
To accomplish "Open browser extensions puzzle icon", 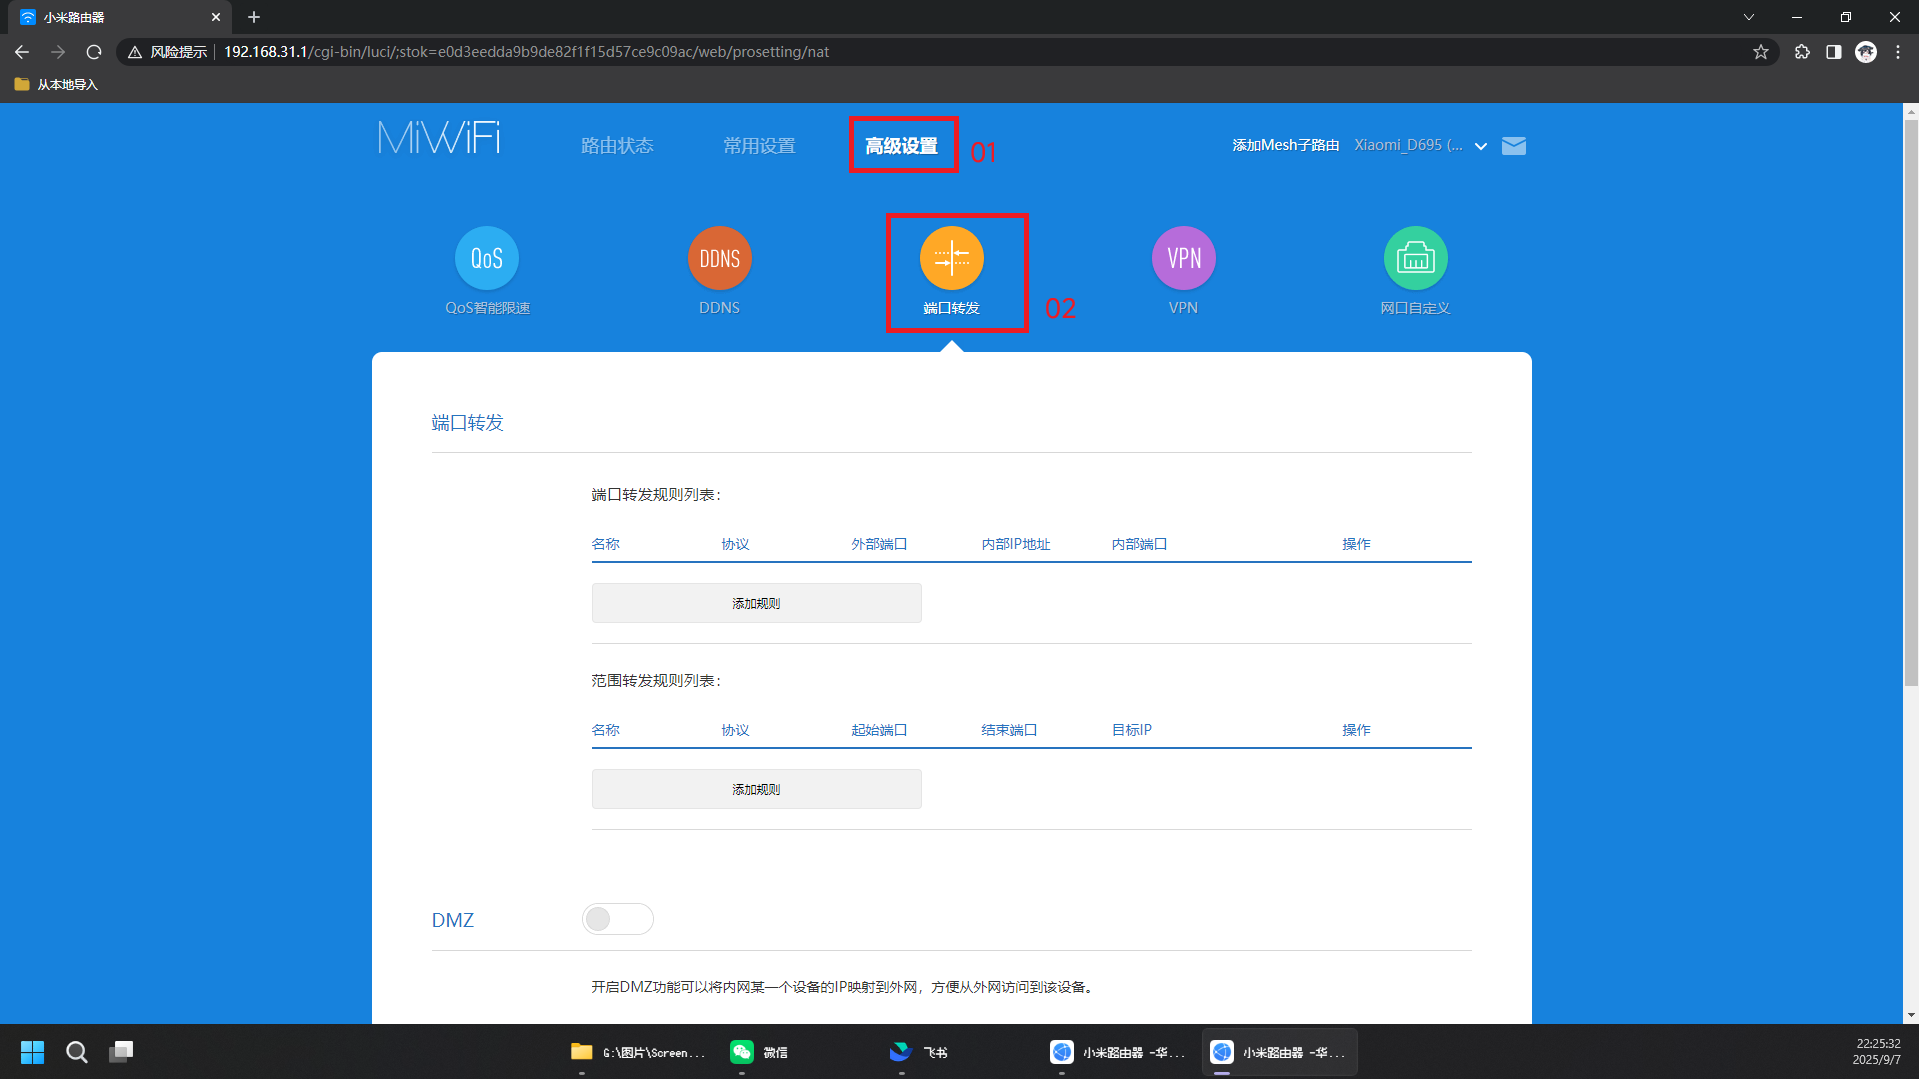I will tap(1802, 52).
